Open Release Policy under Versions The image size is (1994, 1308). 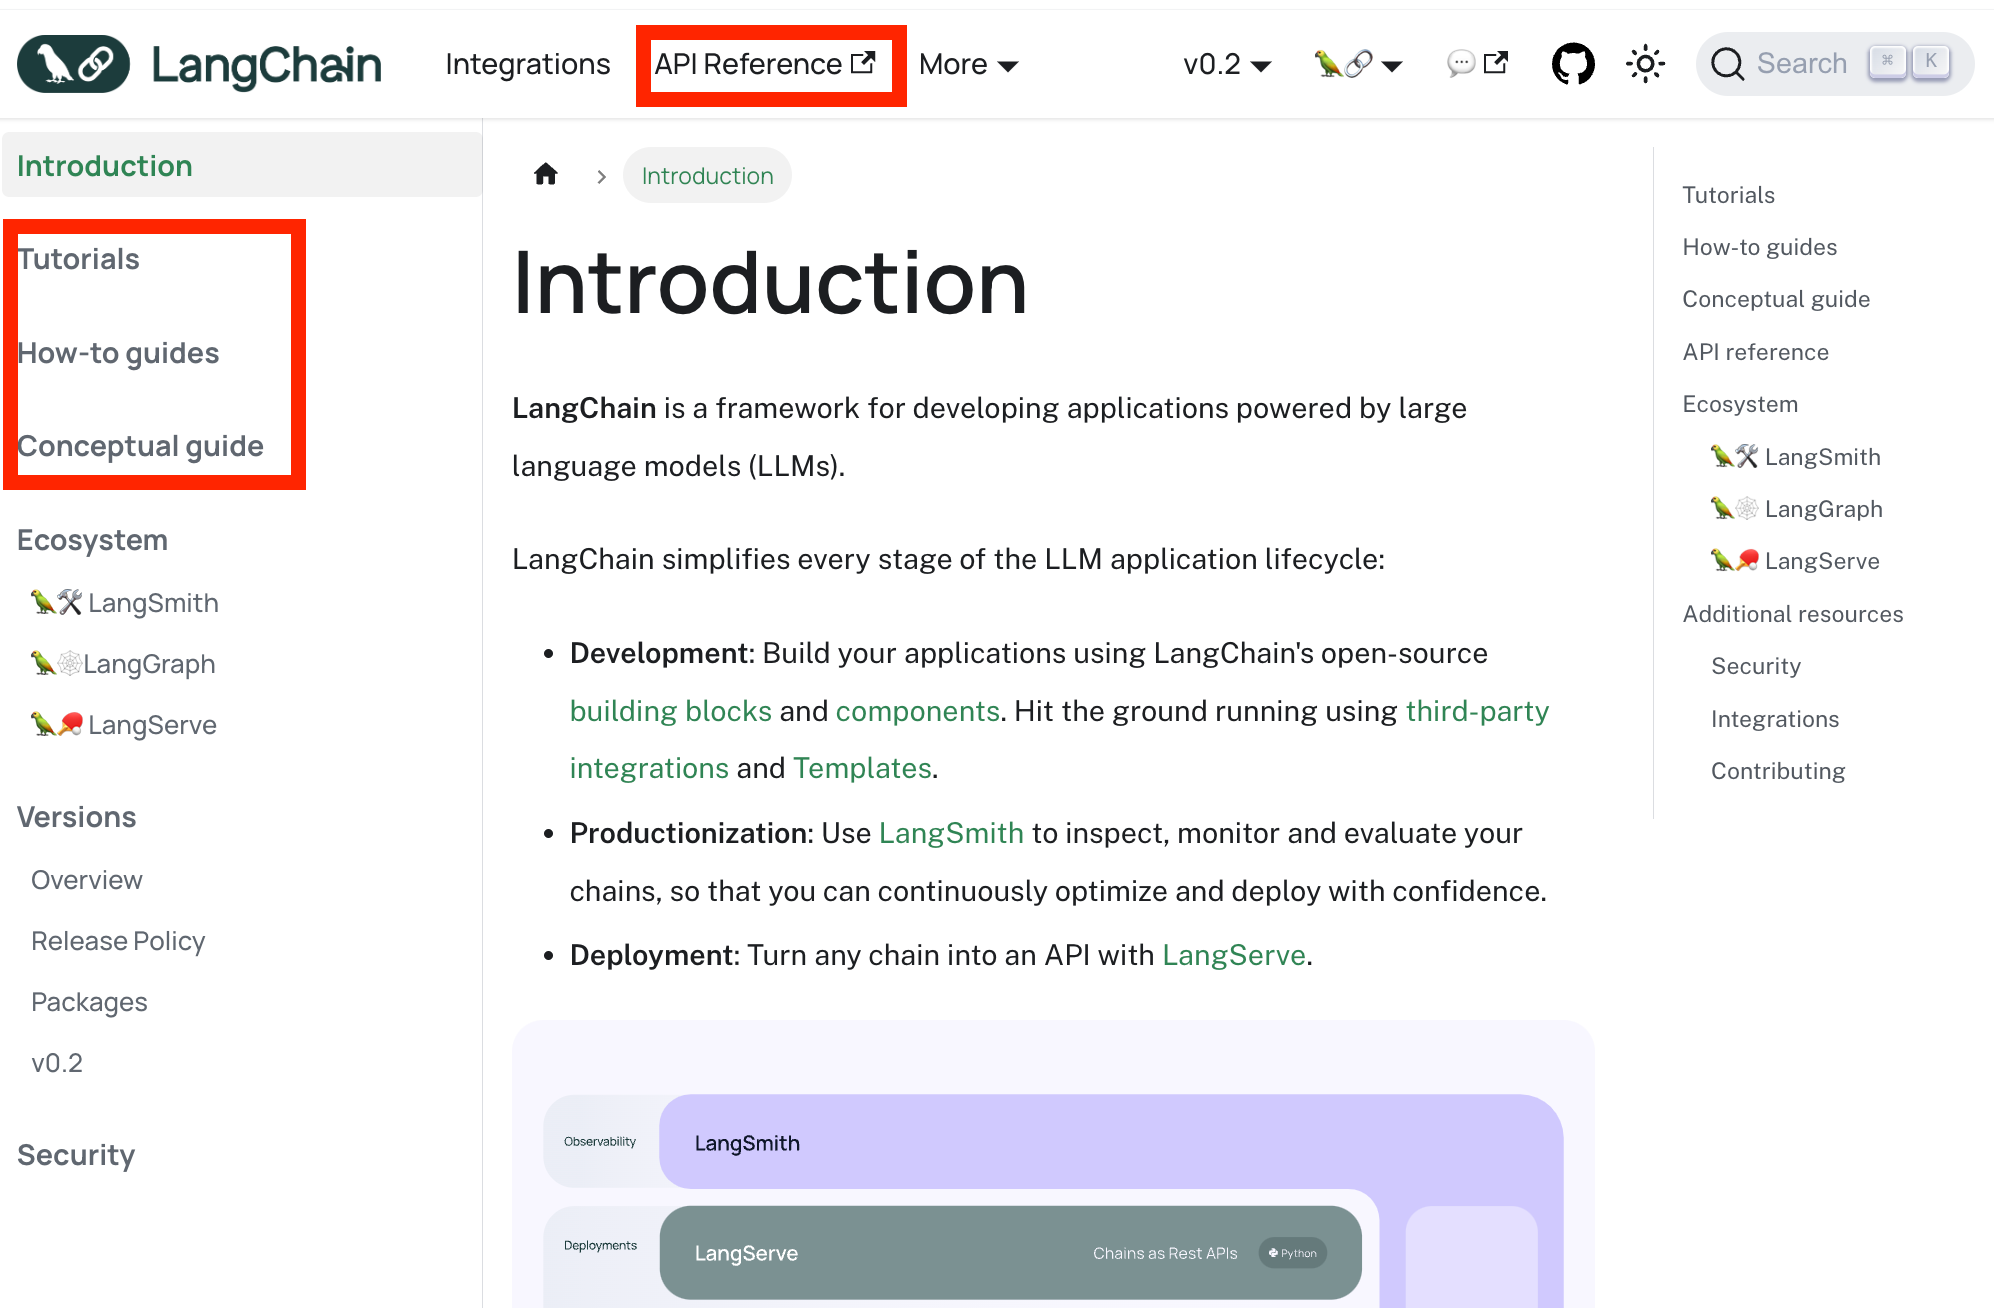pyautogui.click(x=118, y=941)
